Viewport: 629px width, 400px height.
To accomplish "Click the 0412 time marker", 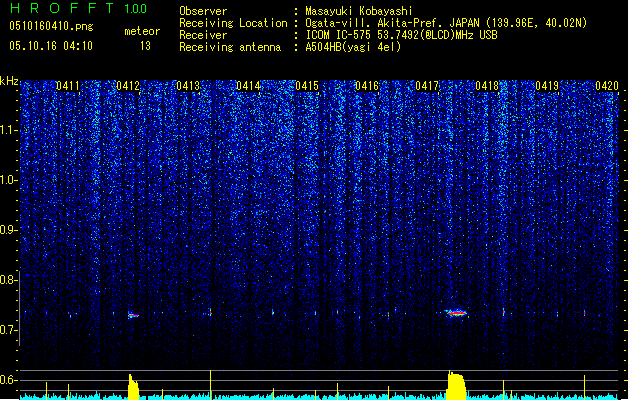I will [x=128, y=86].
